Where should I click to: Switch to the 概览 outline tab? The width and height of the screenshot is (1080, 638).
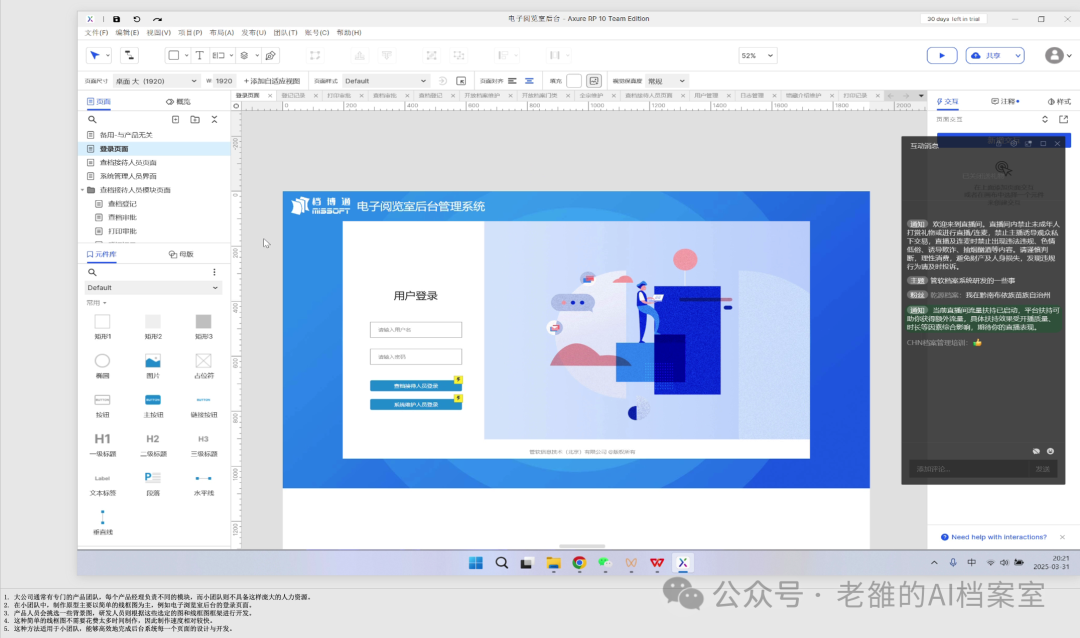(178, 101)
